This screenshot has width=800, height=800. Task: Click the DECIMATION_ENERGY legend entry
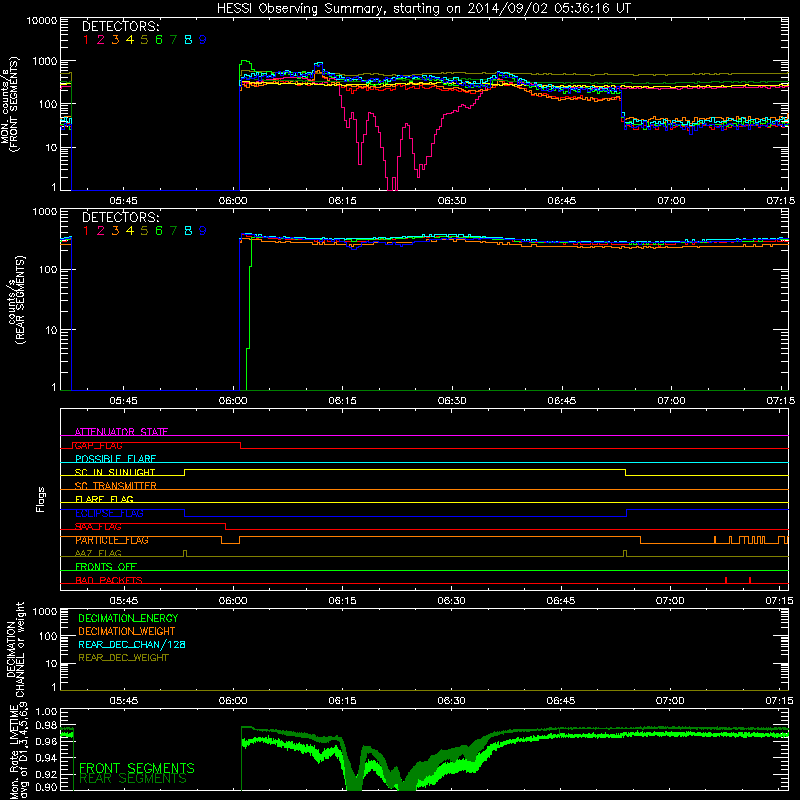pos(128,618)
